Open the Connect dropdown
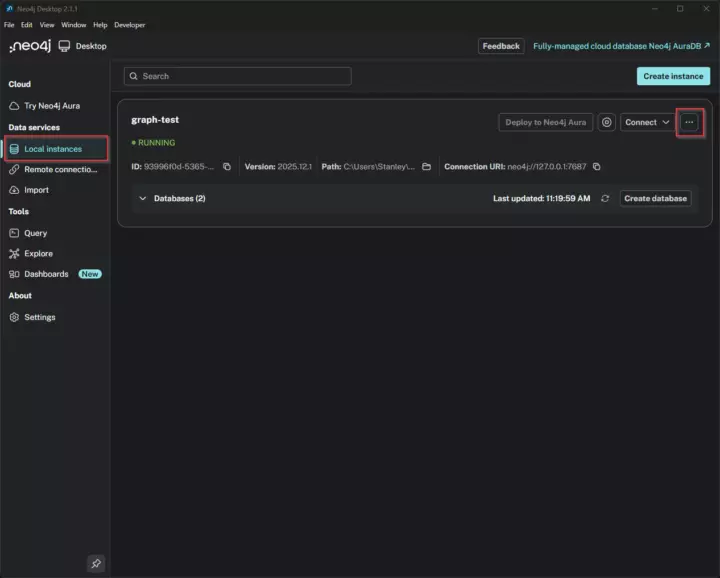Viewport: 720px width, 578px height. point(647,122)
